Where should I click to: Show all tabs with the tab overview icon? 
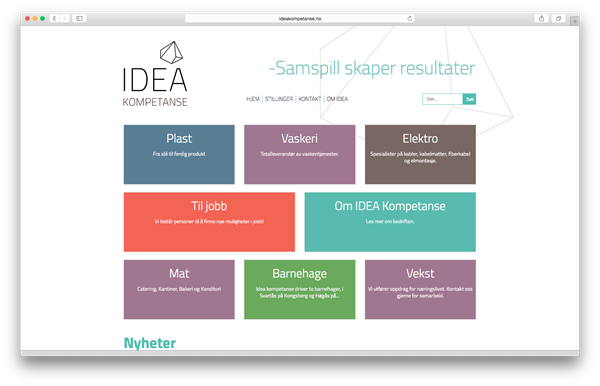click(558, 18)
